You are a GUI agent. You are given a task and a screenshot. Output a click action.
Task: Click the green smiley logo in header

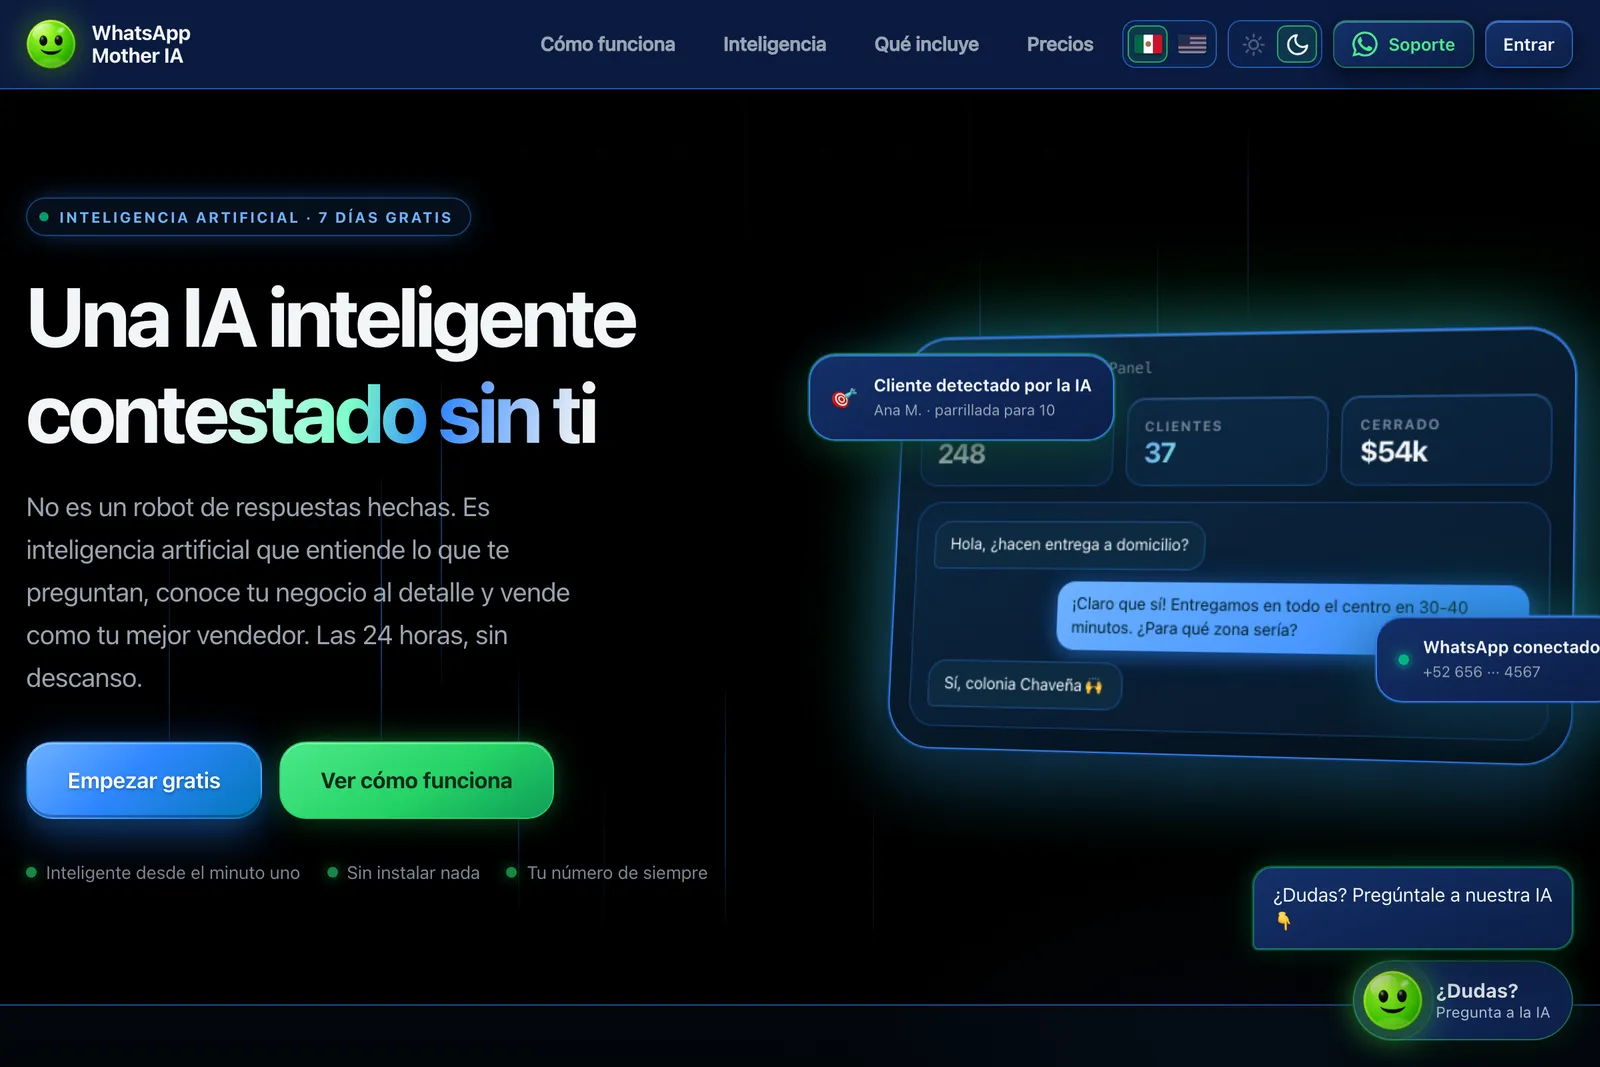pyautogui.click(x=51, y=44)
